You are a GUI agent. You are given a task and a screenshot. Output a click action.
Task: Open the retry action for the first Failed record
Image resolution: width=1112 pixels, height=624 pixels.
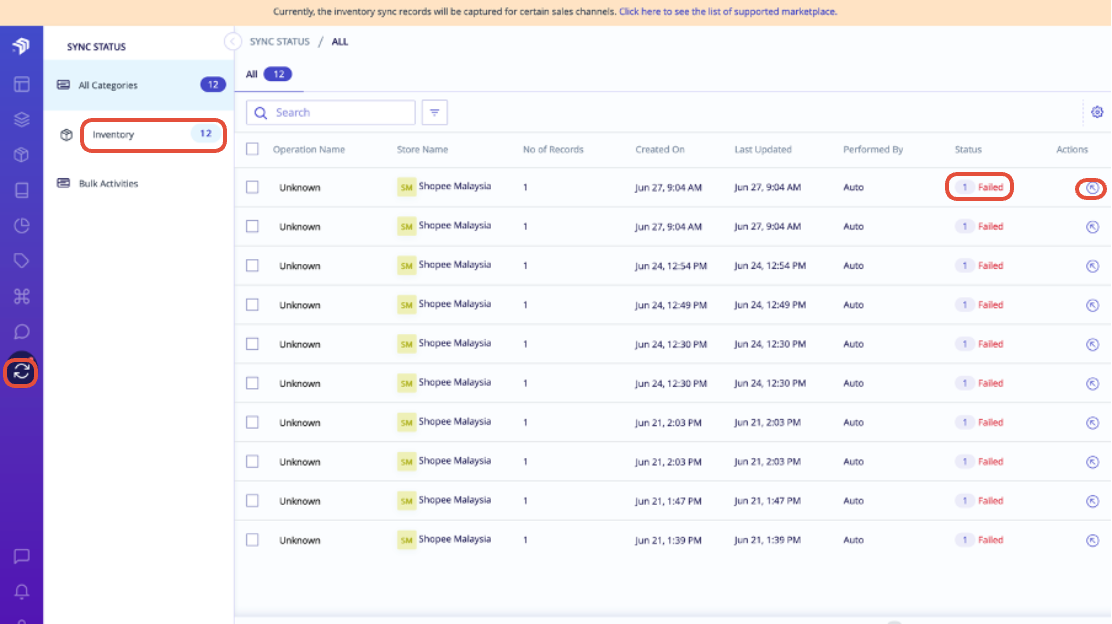click(x=1091, y=187)
